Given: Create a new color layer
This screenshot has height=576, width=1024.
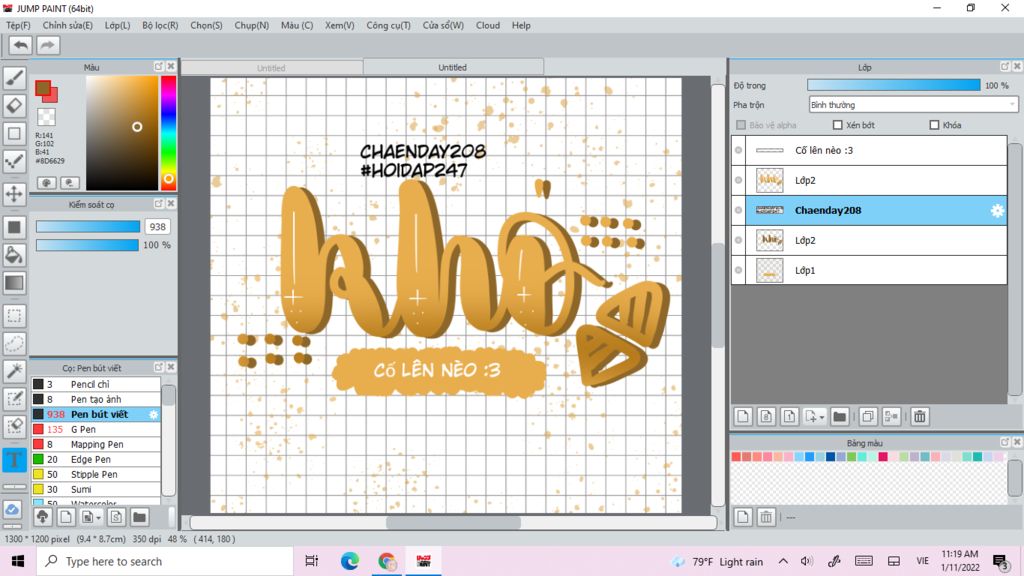Looking at the screenshot, I should 743,417.
